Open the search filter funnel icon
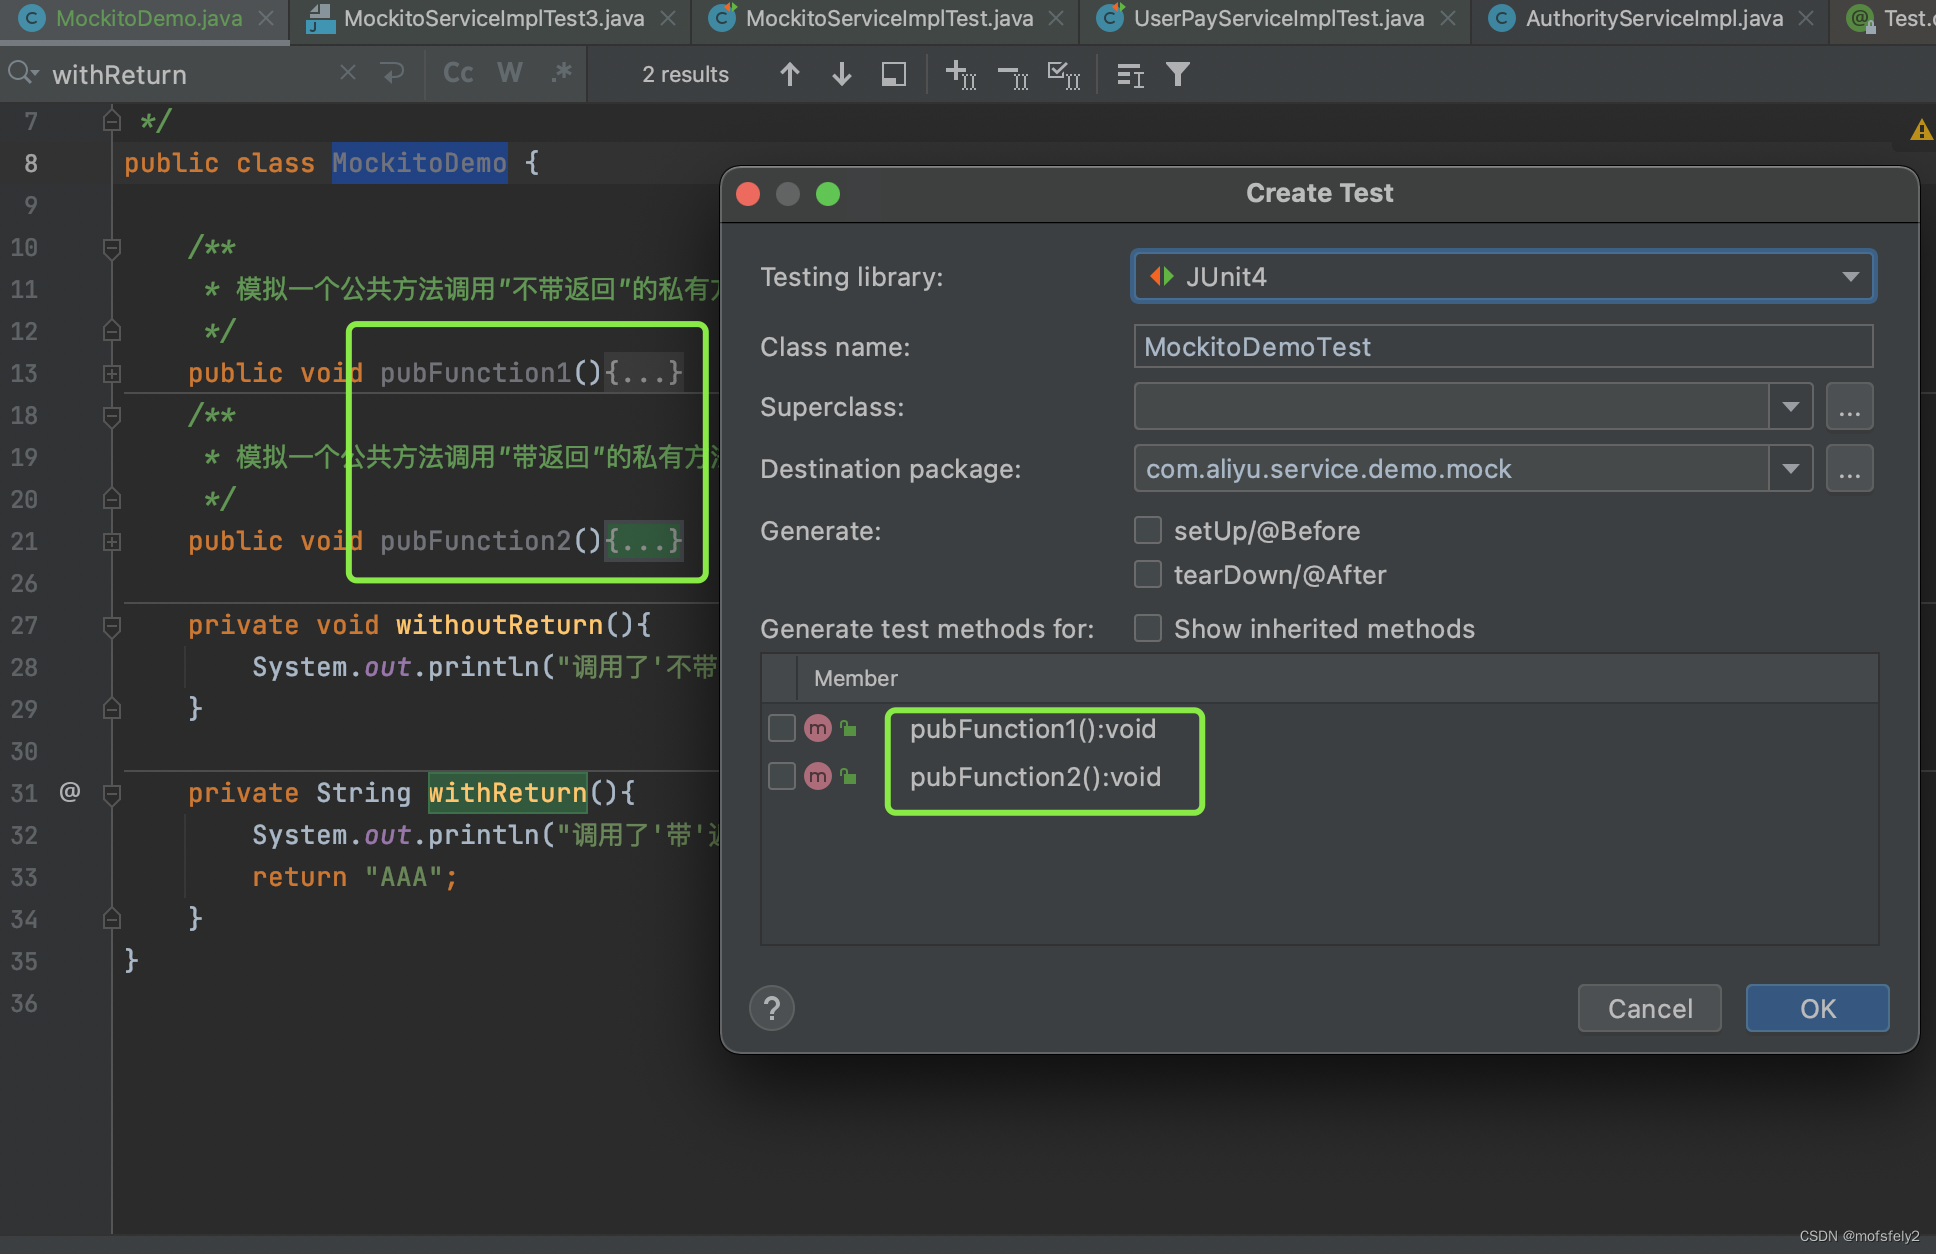This screenshot has width=1936, height=1254. click(x=1178, y=74)
